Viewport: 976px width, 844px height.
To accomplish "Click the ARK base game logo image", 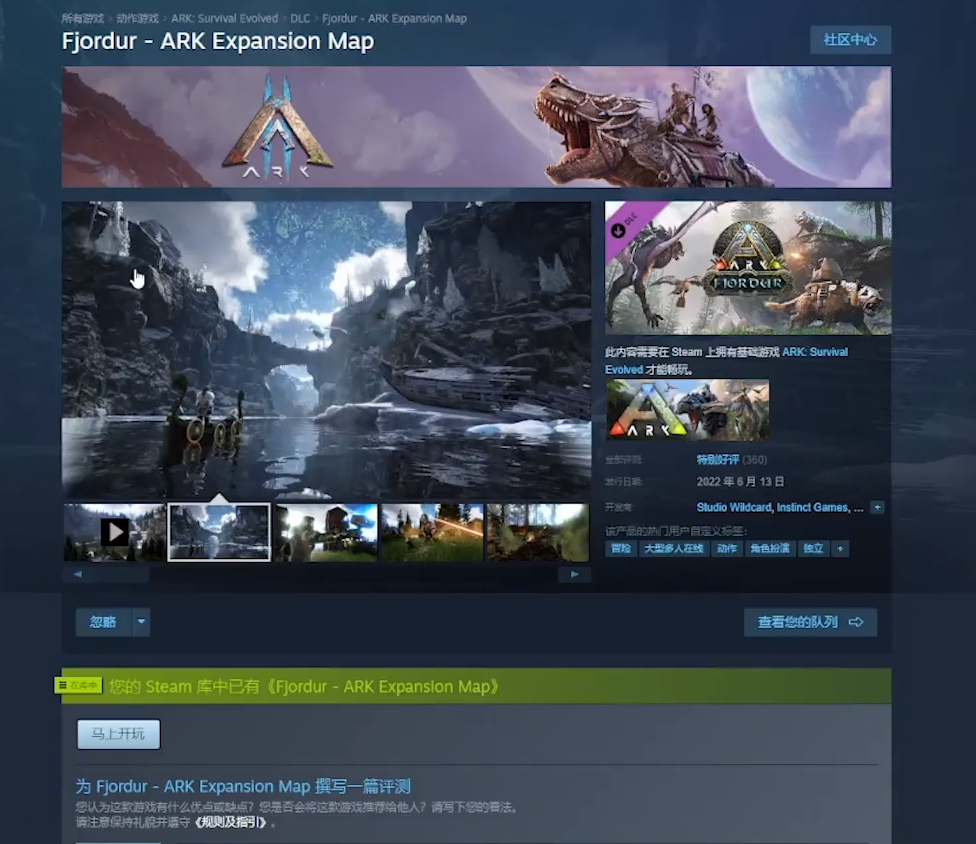I will click(x=687, y=410).
